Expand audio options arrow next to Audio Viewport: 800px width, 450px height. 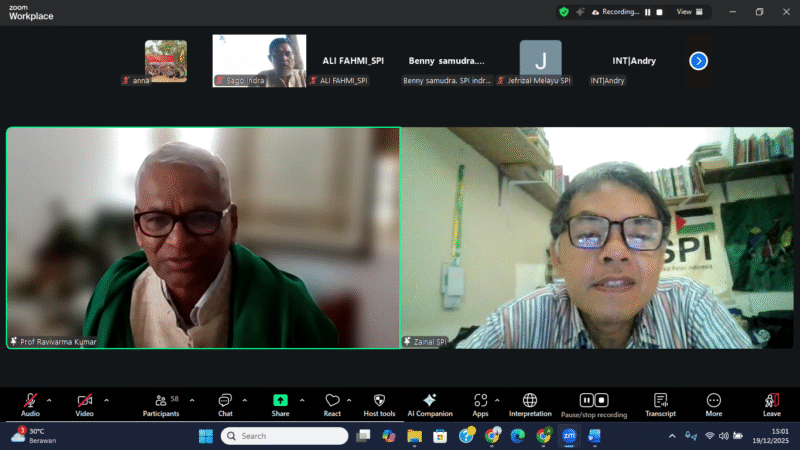click(49, 400)
